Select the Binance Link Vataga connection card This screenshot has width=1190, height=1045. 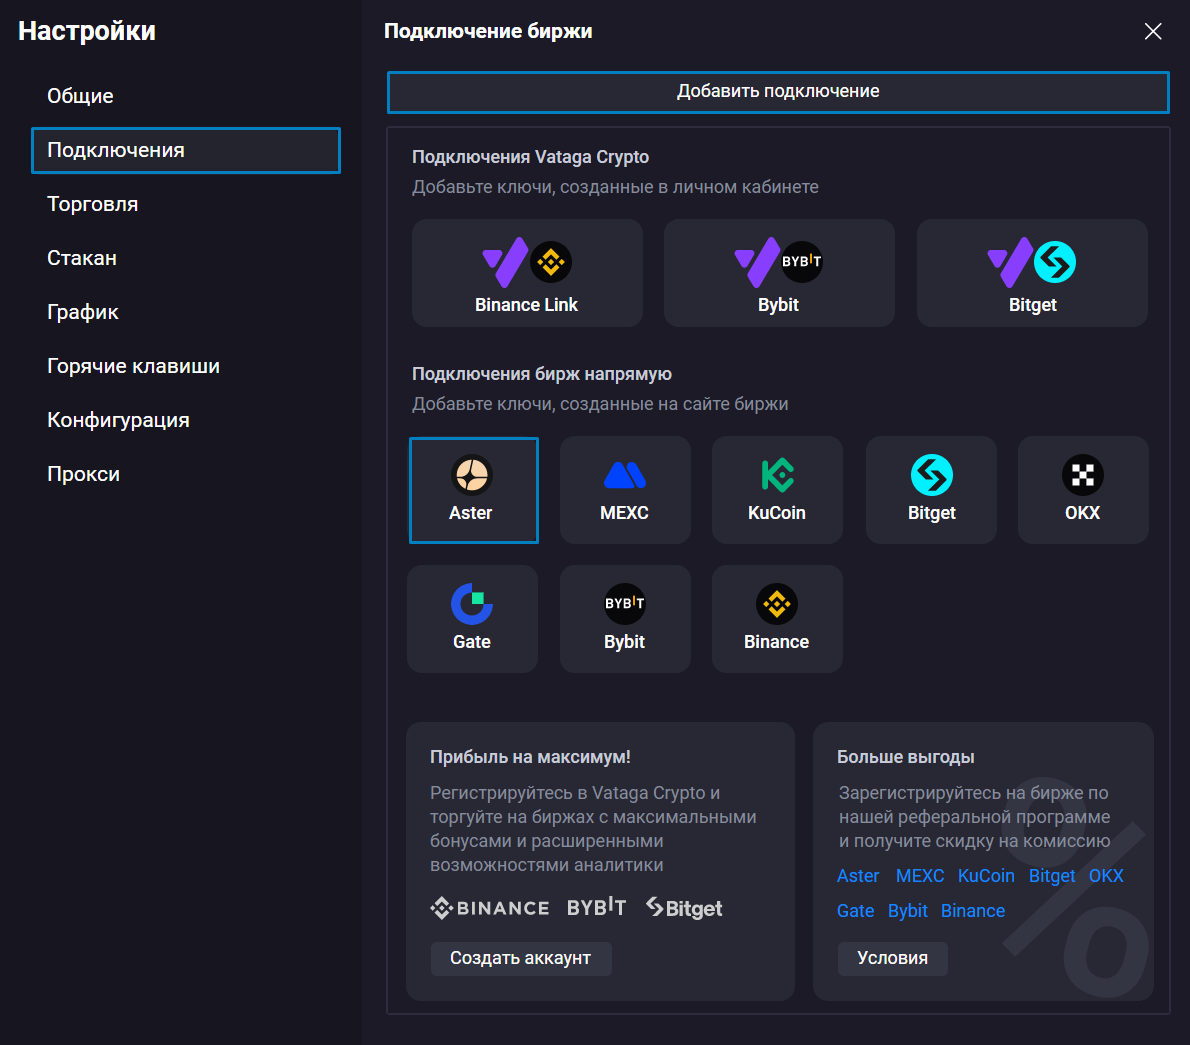point(527,273)
